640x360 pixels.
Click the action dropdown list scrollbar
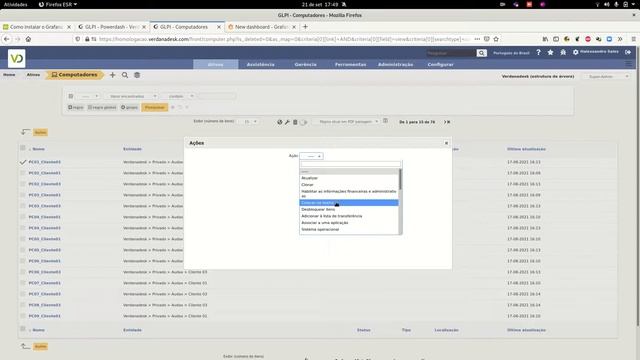pyautogui.click(x=400, y=180)
